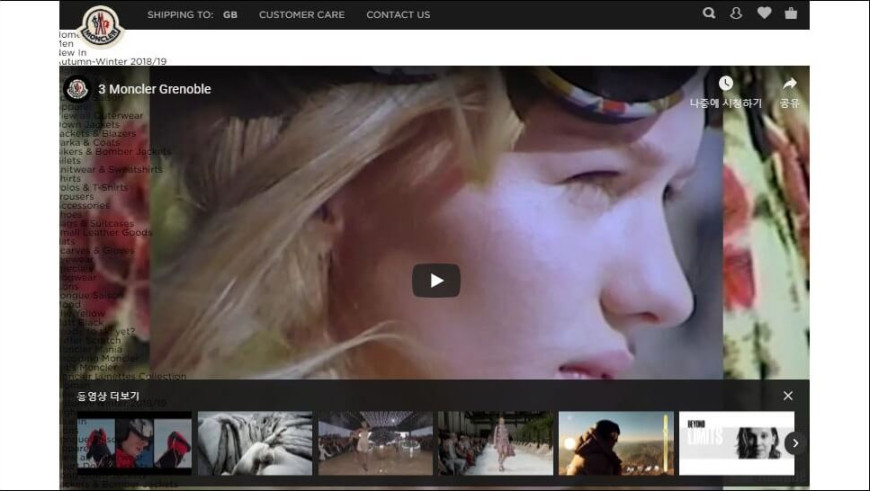This screenshot has height=491, width=870.
Task: Close the more videos panel
Action: tap(788, 396)
